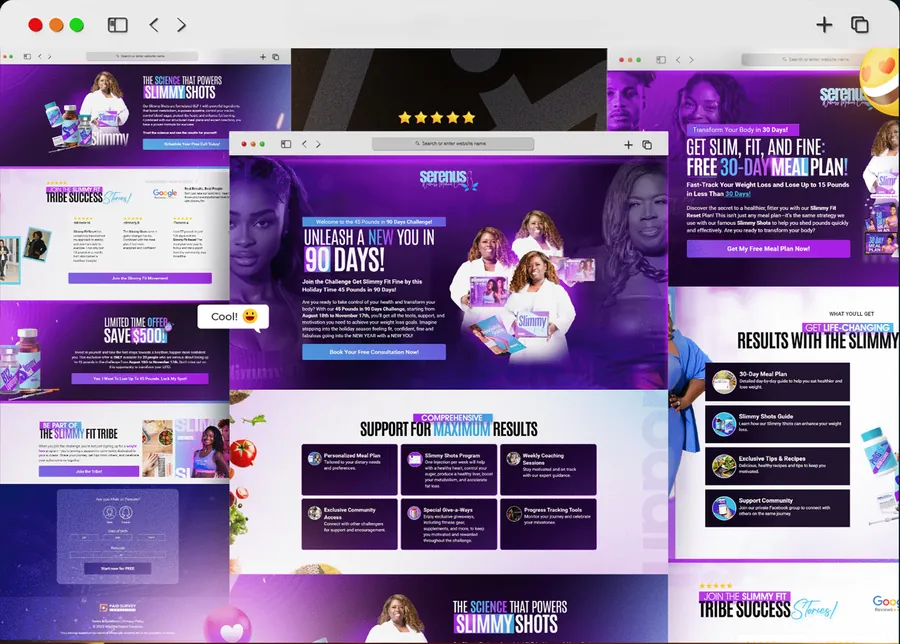Click the forward arrow in the left window
This screenshot has width=900, height=644.
tap(49, 56)
